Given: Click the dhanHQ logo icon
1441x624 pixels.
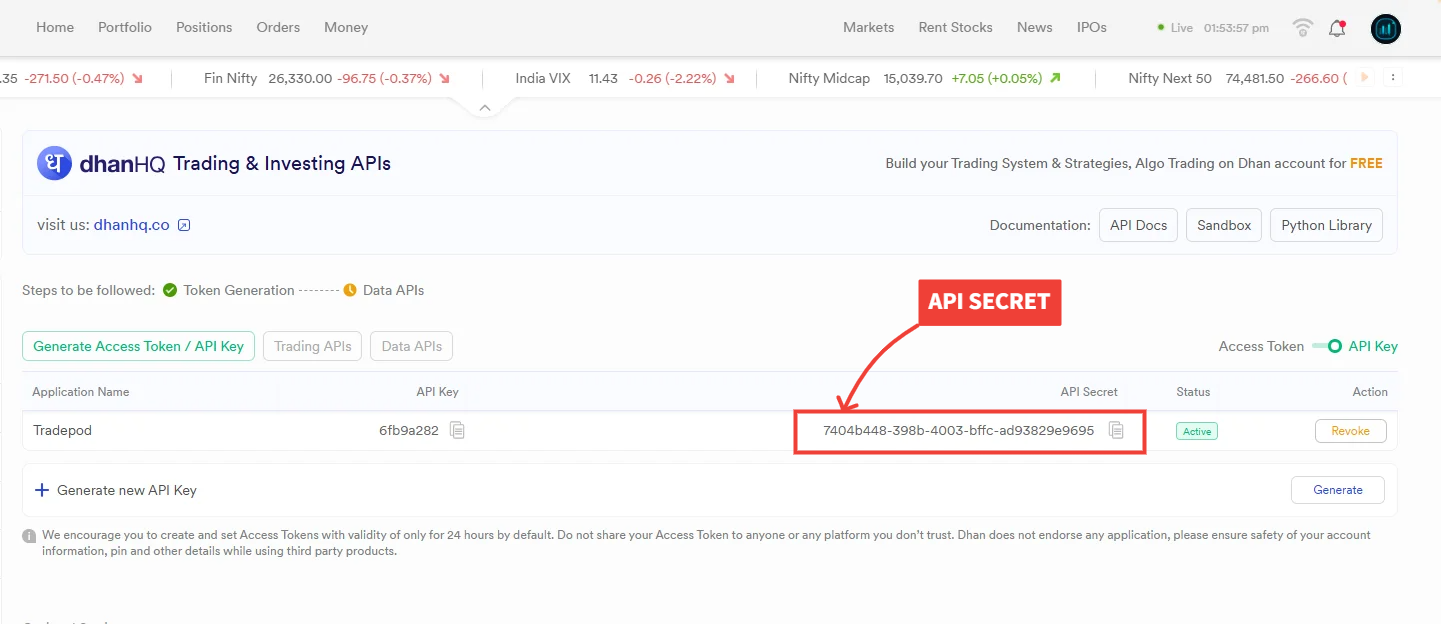Looking at the screenshot, I should [x=54, y=163].
